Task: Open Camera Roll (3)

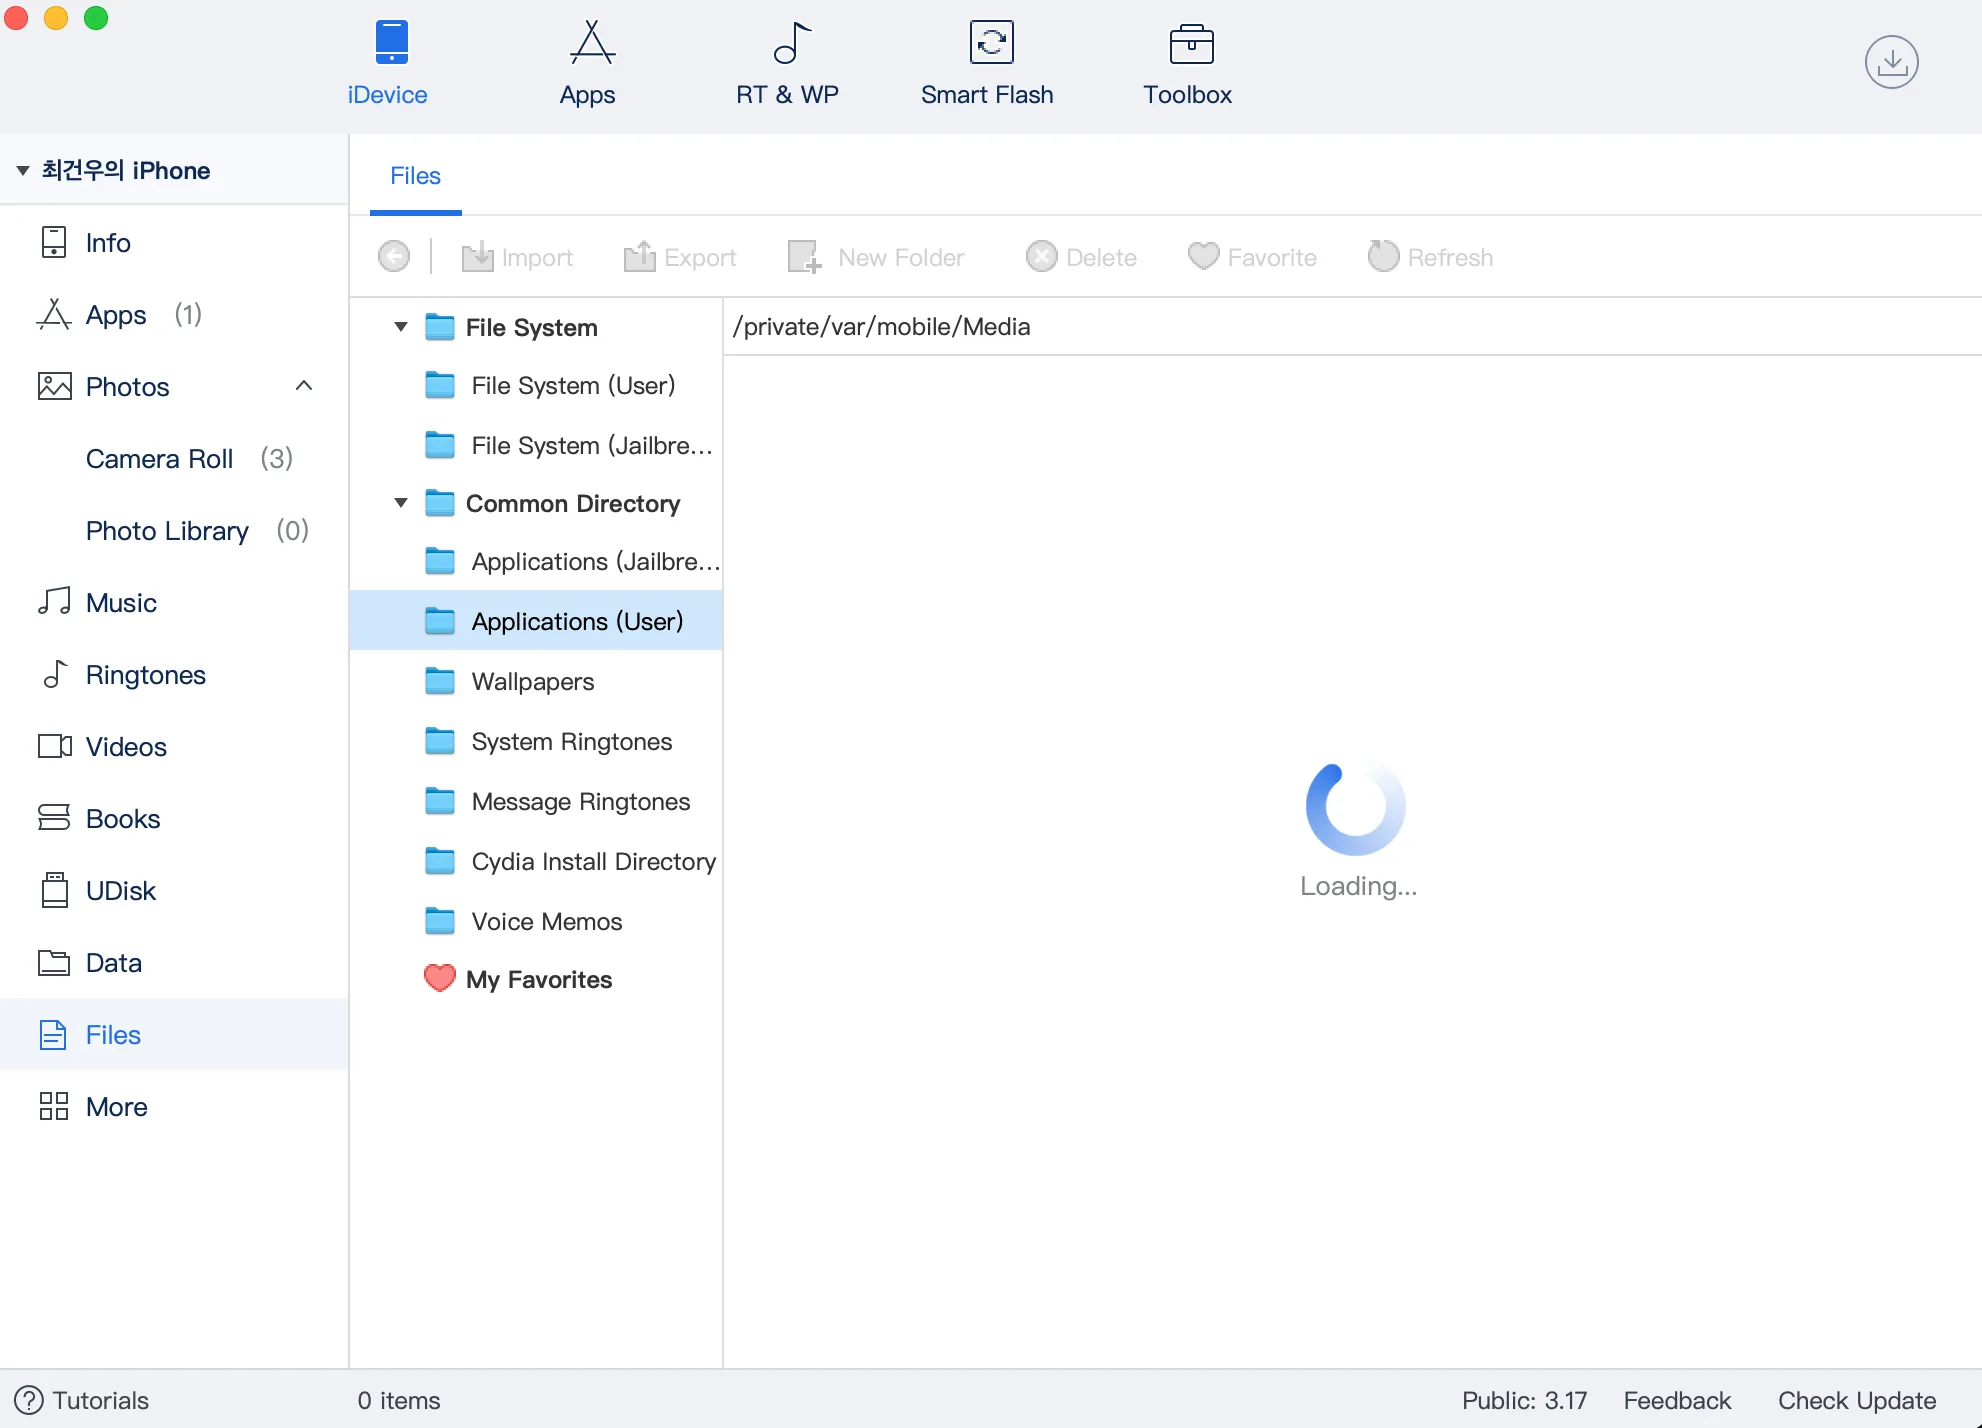Action: tap(174, 459)
